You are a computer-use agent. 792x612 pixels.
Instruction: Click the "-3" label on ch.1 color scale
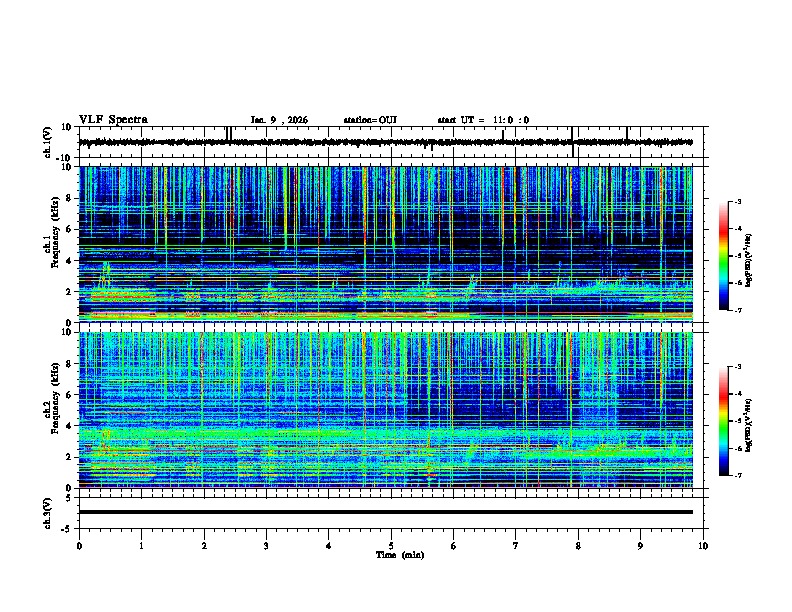click(737, 201)
